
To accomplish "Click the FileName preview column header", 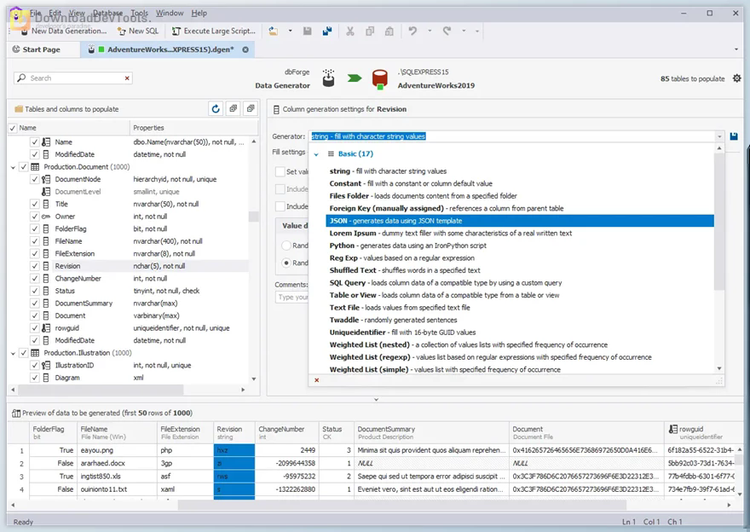I will point(117,432).
